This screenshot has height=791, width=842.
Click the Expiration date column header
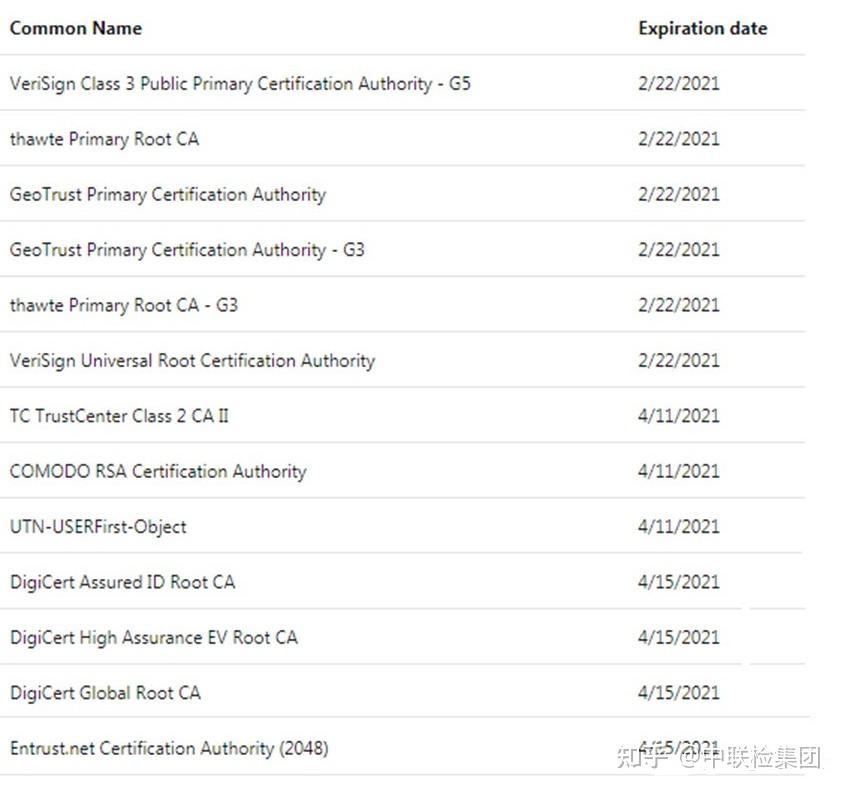coord(702,28)
